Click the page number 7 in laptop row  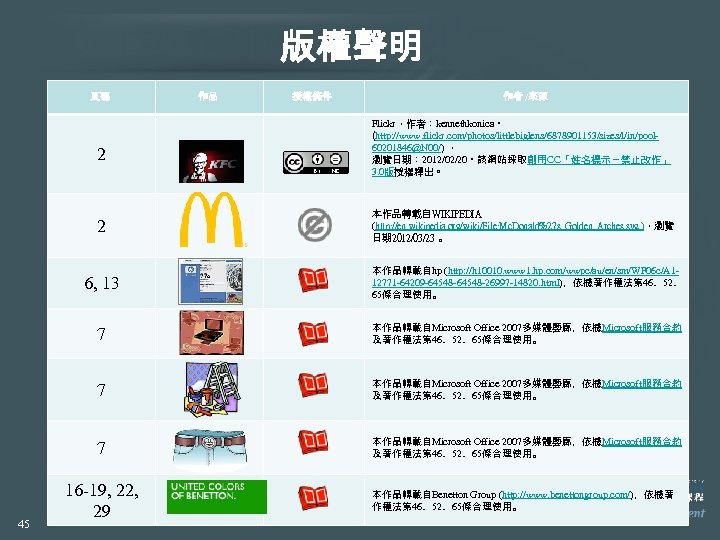101,334
